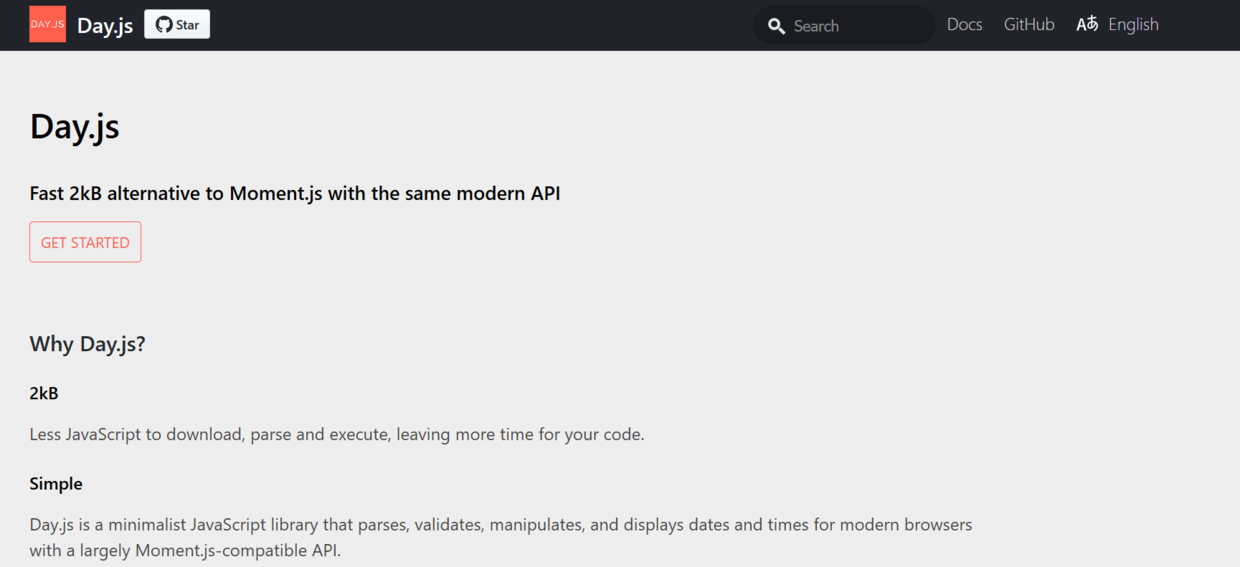Viewport: 1240px width, 567px height.
Task: Open the GitHub link in navbar
Action: pyautogui.click(x=1029, y=24)
